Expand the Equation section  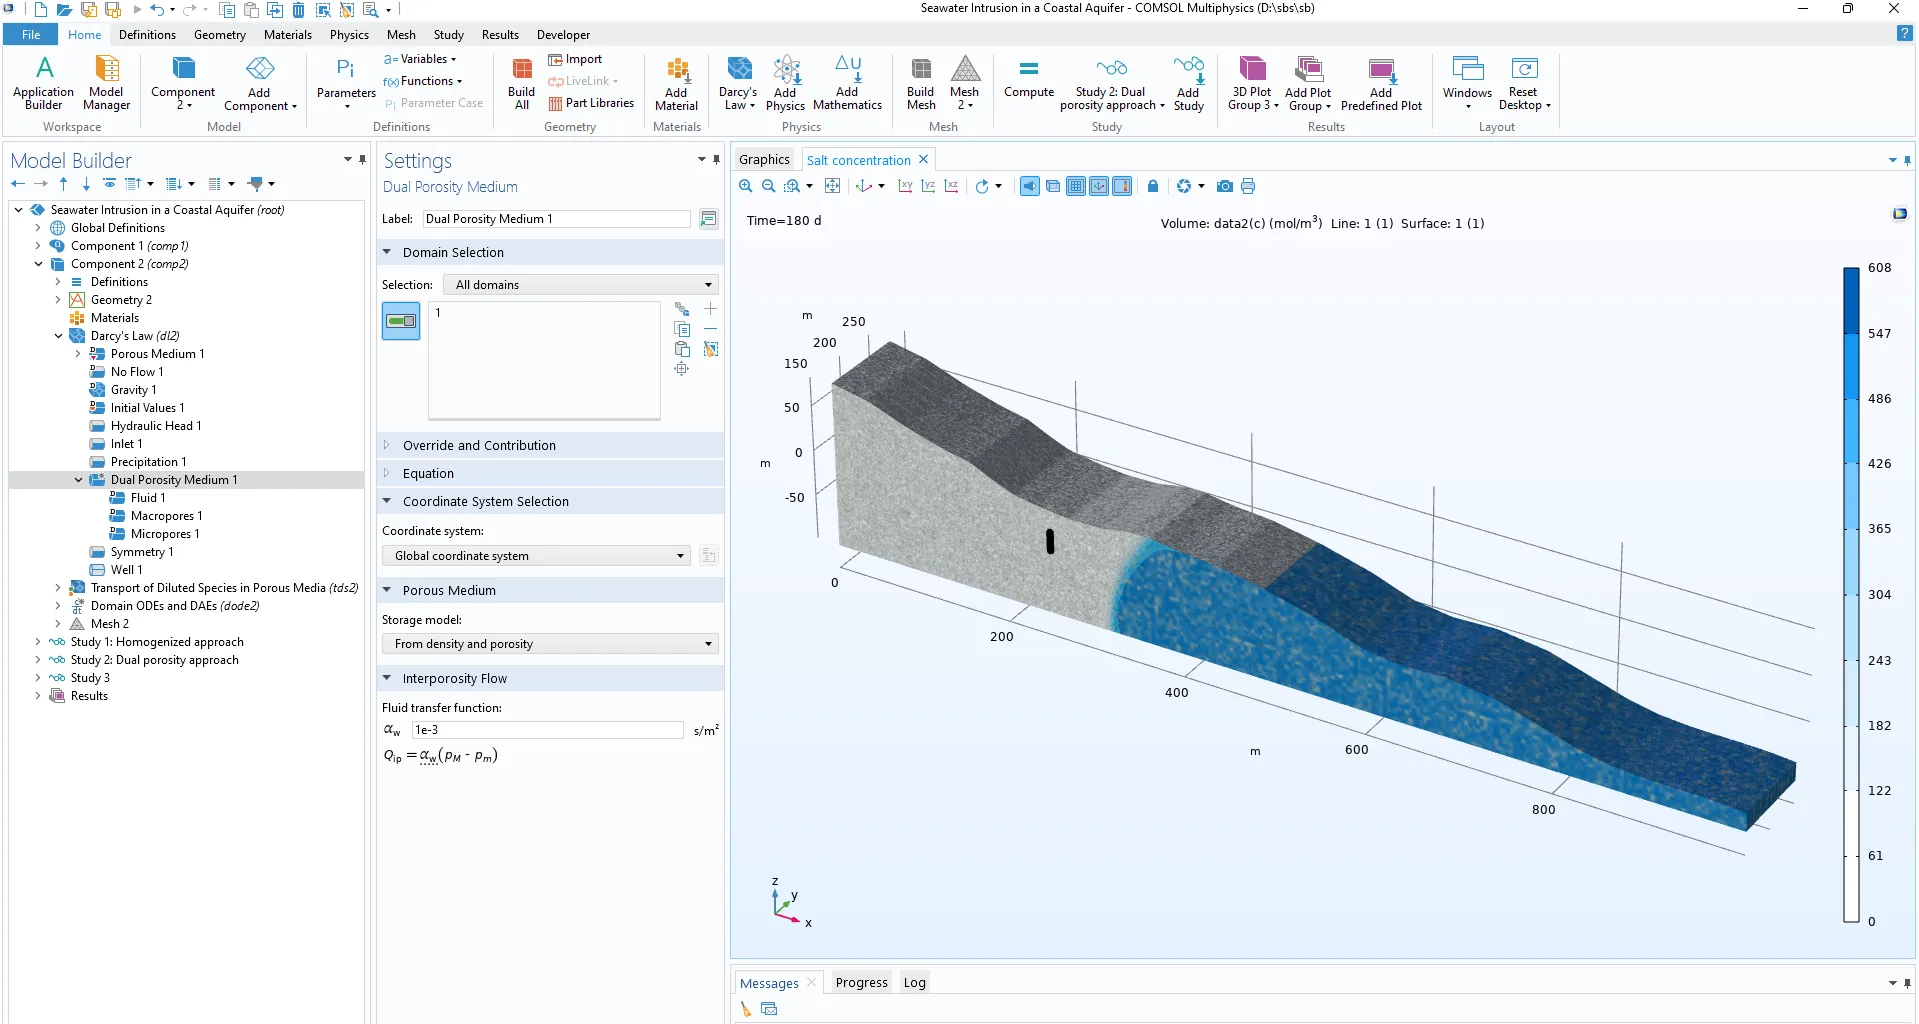[428, 473]
